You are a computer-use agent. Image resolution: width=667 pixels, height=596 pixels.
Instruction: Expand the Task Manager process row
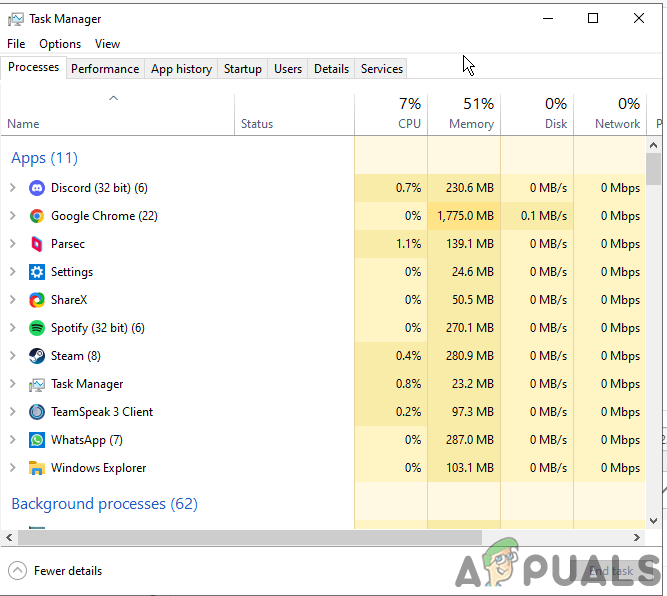click(13, 384)
